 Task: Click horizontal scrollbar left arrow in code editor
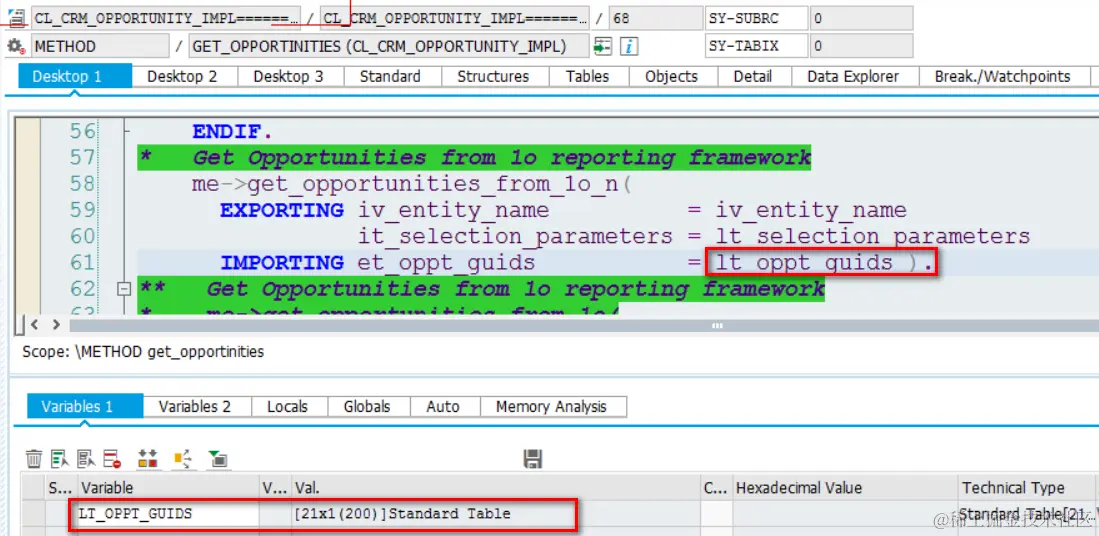[34, 324]
